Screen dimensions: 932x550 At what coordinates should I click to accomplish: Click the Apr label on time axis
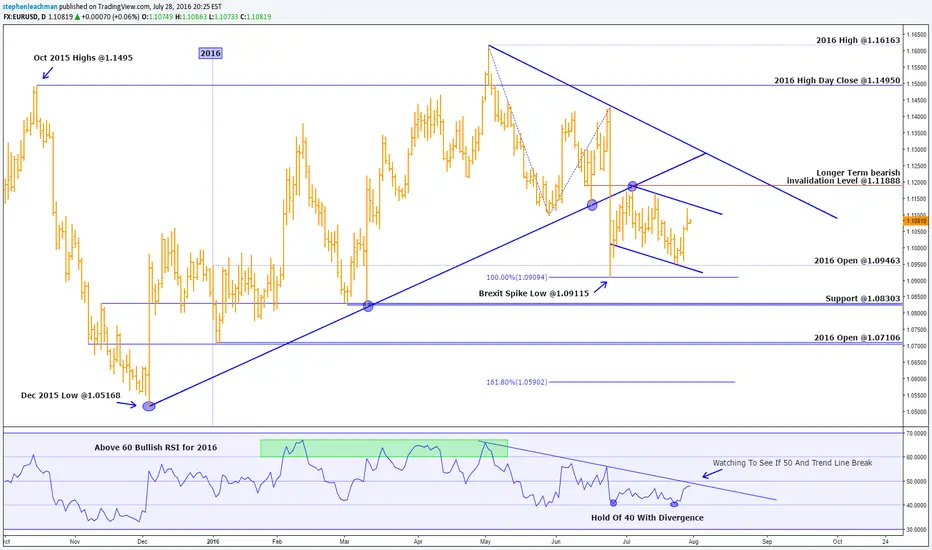418,542
